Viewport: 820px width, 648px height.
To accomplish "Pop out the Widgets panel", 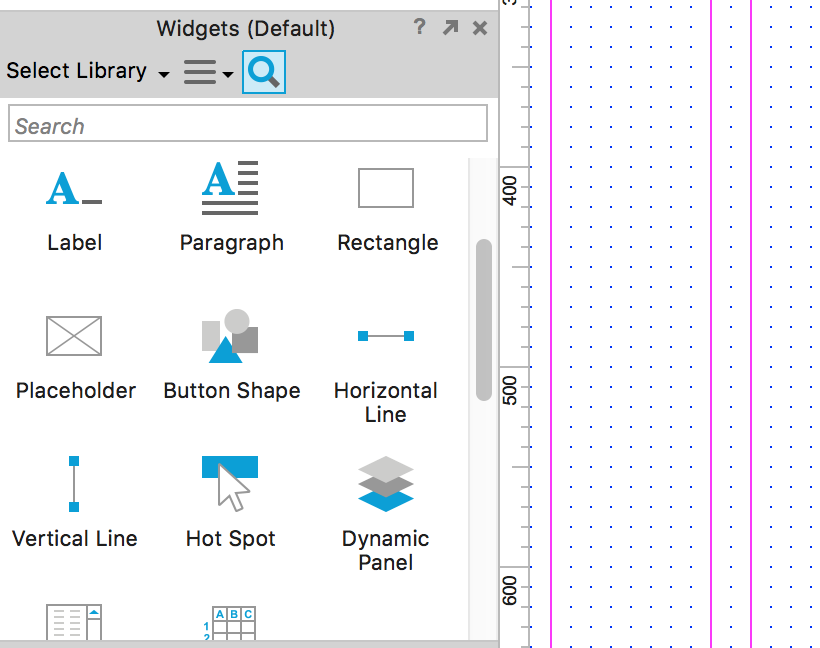I will click(x=450, y=28).
